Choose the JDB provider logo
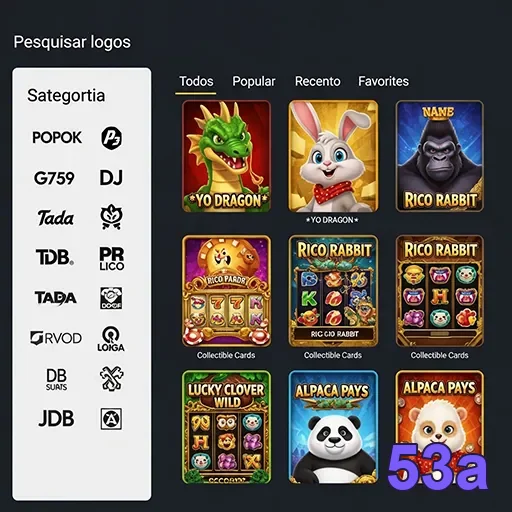The image size is (512, 512). pyautogui.click(x=56, y=418)
